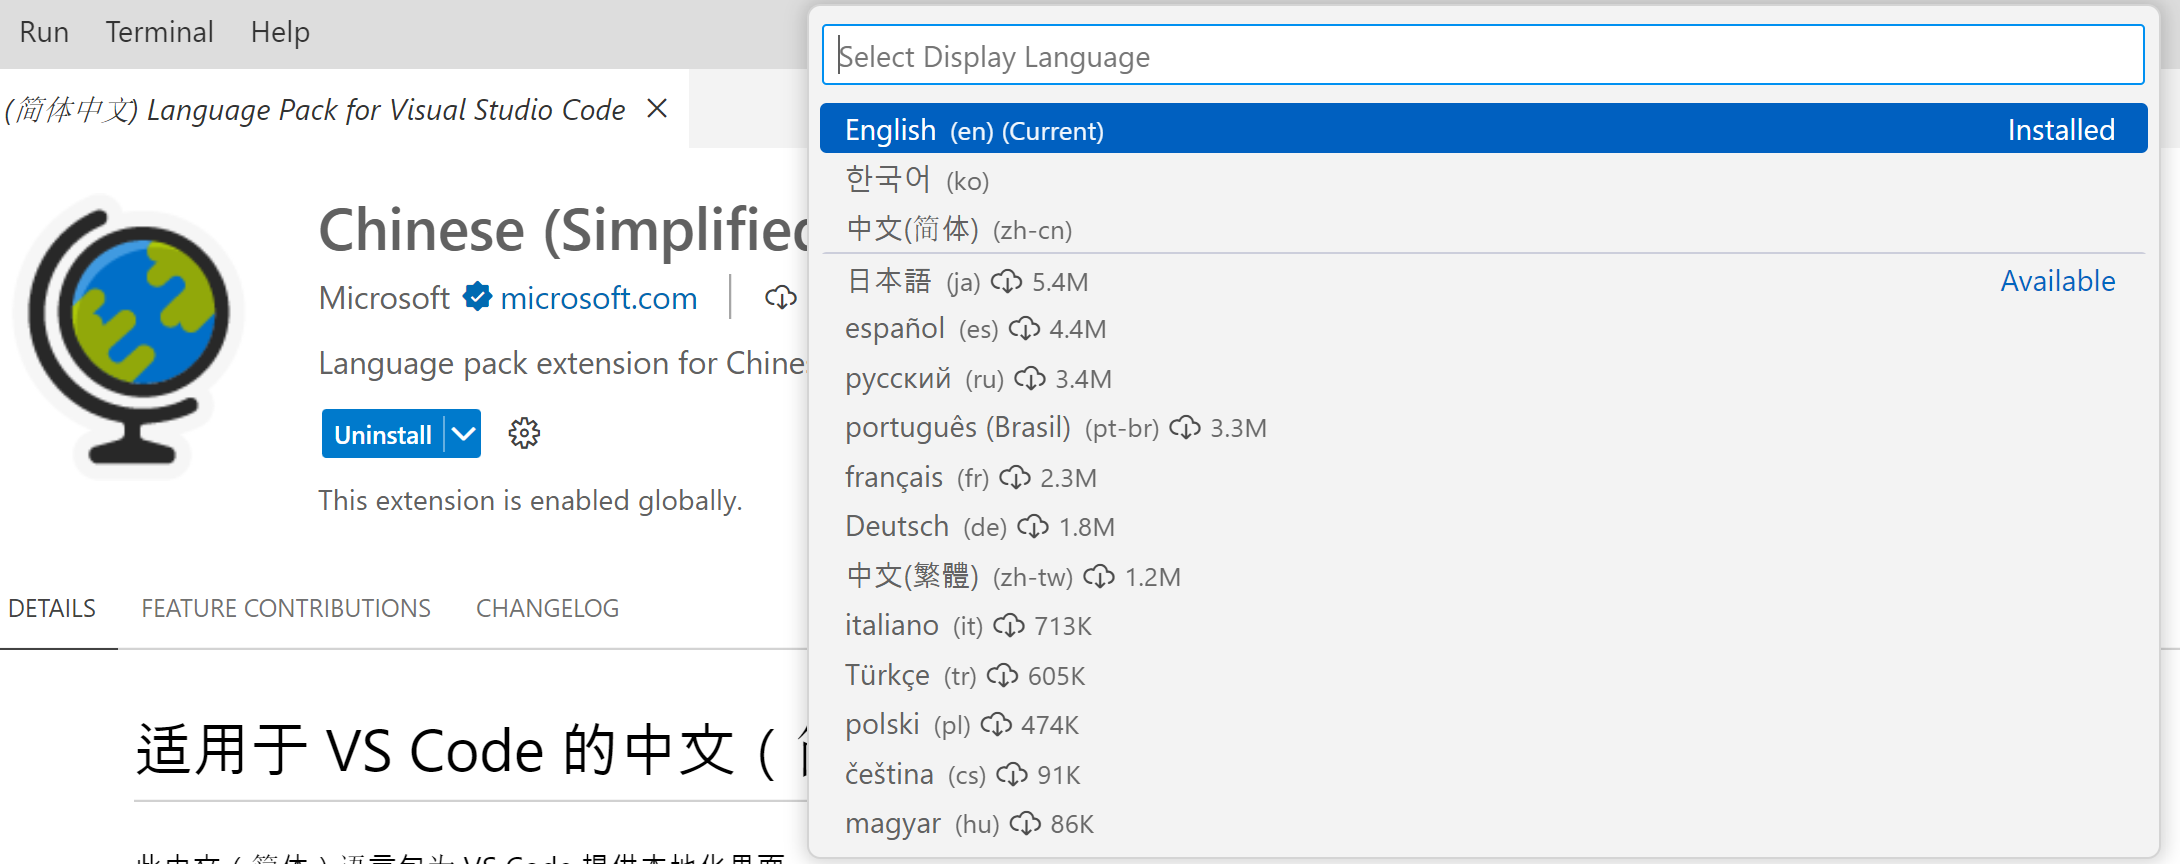
Task: Select español (es) language entry
Action: [1483, 329]
